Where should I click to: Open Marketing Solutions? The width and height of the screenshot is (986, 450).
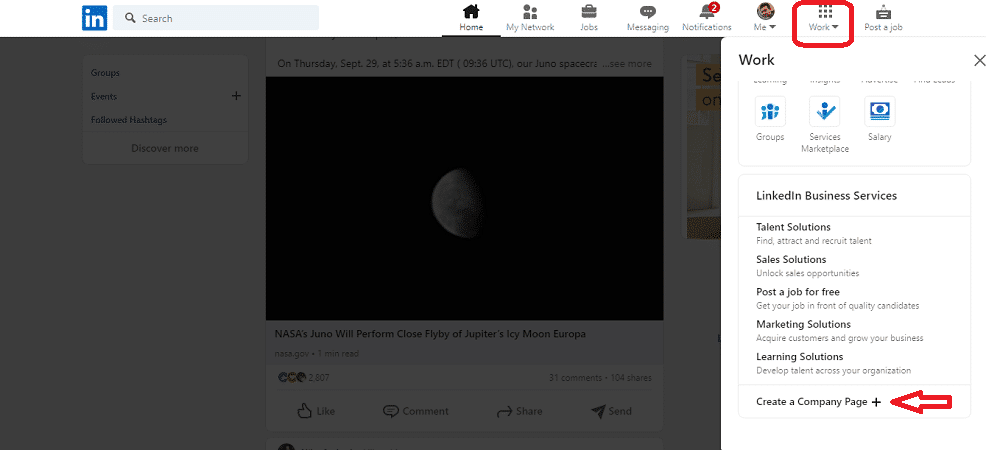click(x=803, y=324)
